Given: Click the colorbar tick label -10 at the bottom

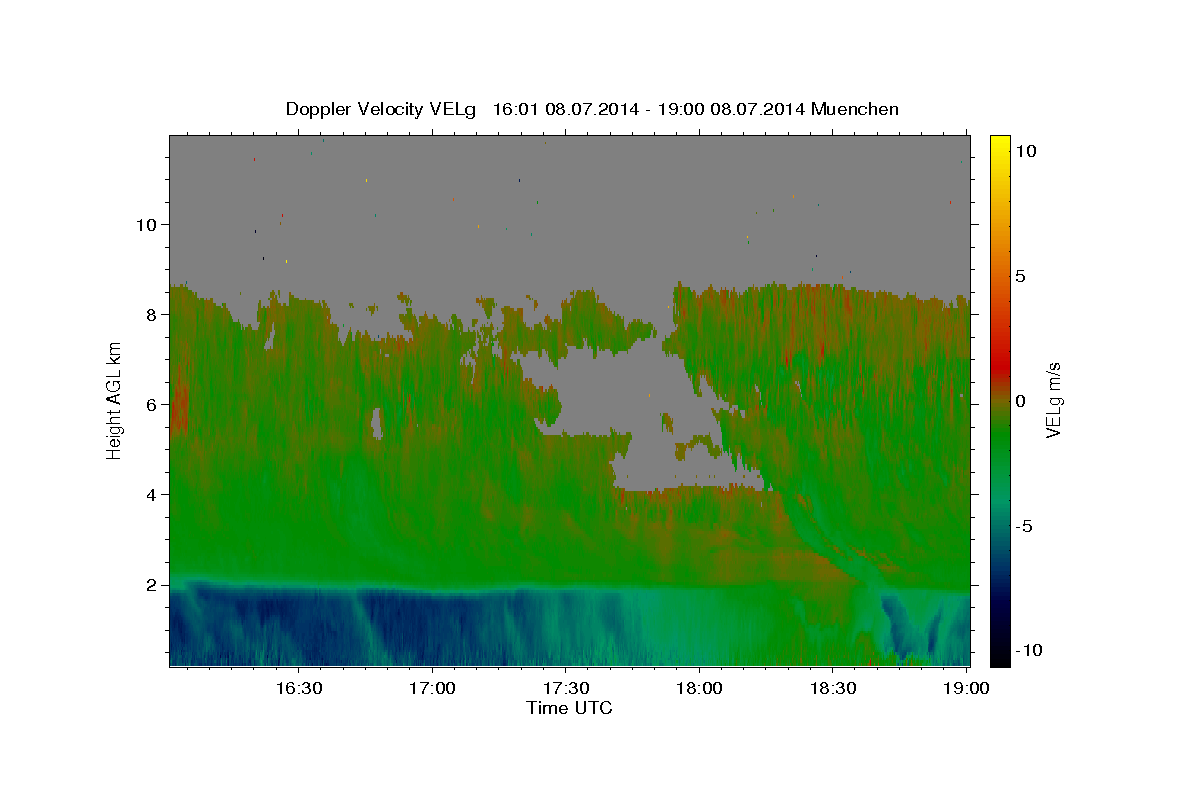Looking at the screenshot, I should [1030, 650].
